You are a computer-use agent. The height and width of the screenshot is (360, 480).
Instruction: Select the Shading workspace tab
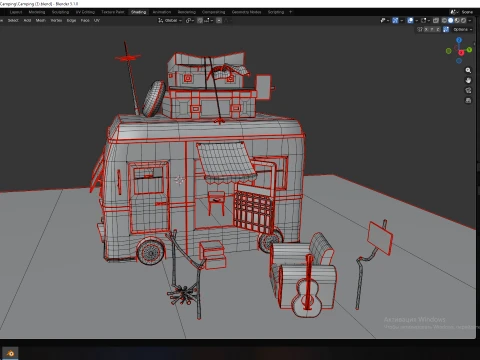pos(138,12)
